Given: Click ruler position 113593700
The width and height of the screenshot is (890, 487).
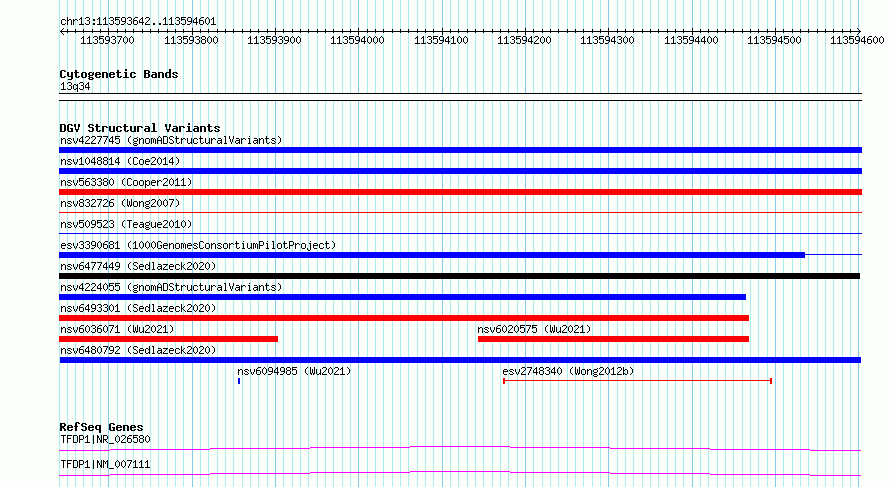Looking at the screenshot, I should [x=107, y=40].
